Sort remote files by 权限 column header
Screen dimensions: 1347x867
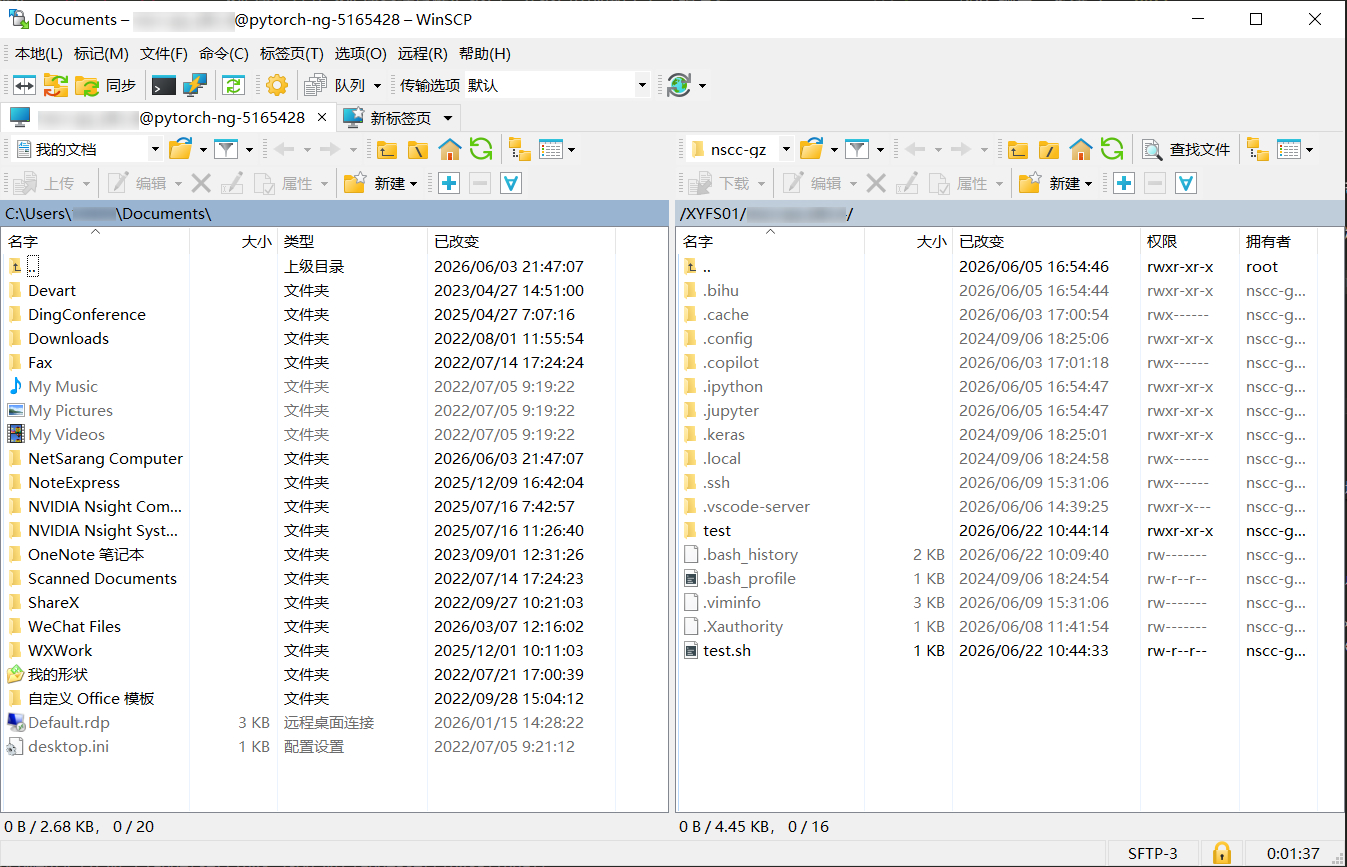coord(1189,241)
